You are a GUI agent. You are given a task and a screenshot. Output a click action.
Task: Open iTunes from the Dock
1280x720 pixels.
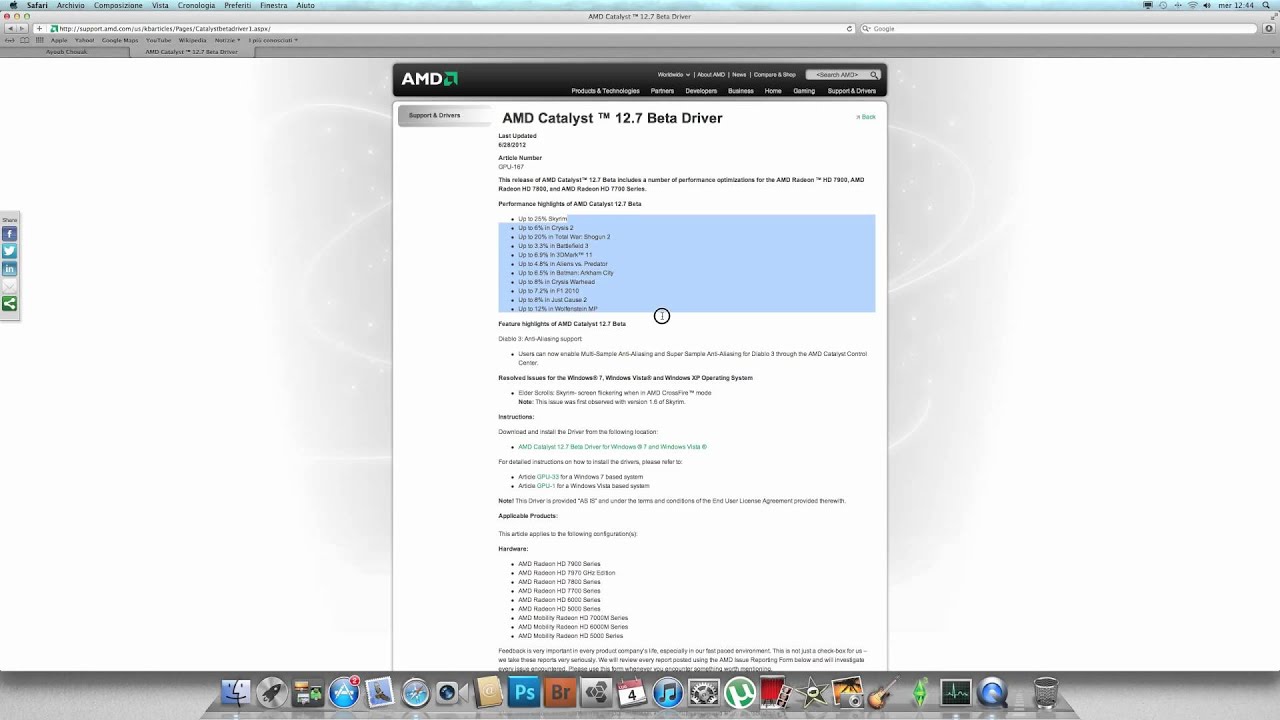click(x=668, y=692)
